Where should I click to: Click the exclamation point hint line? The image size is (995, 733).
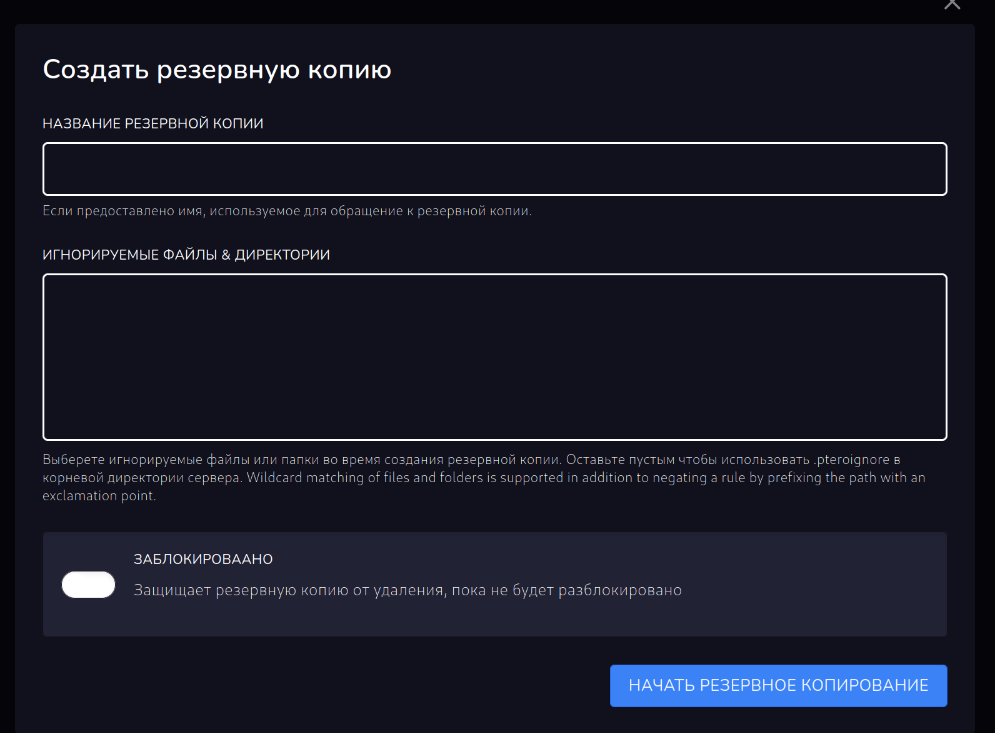click(99, 496)
